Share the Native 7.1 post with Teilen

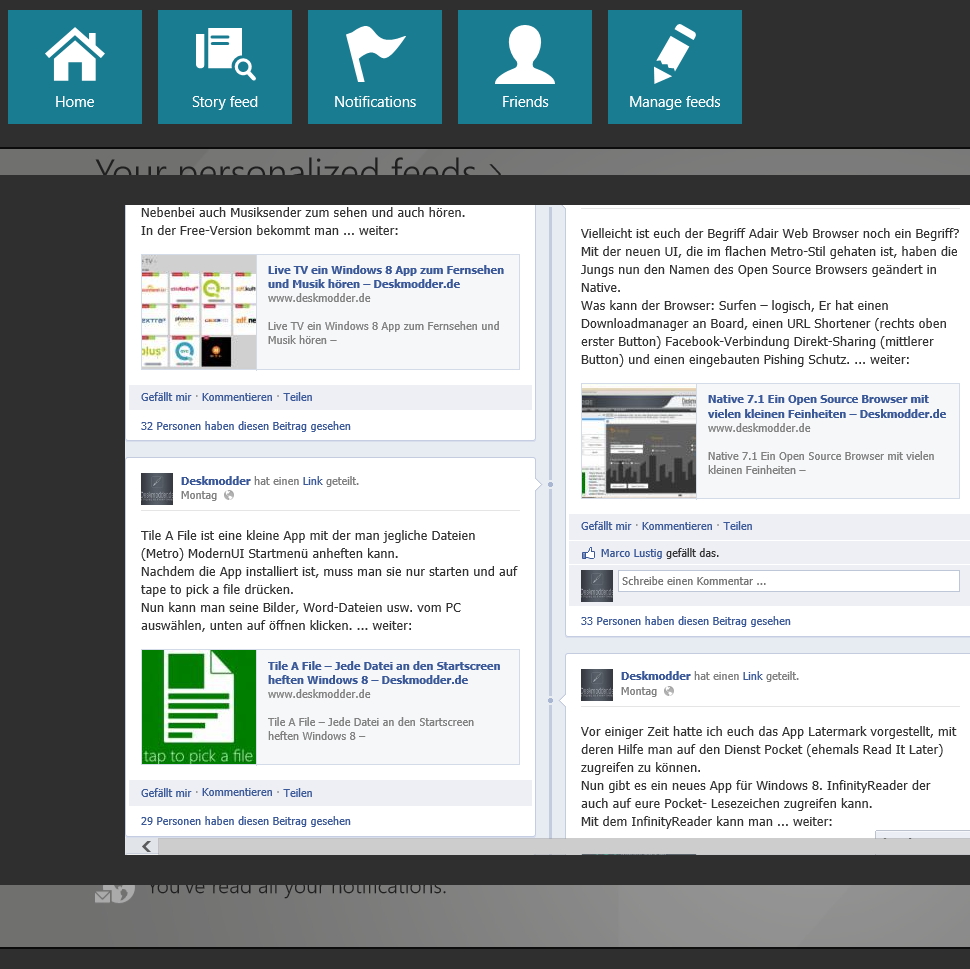737,526
